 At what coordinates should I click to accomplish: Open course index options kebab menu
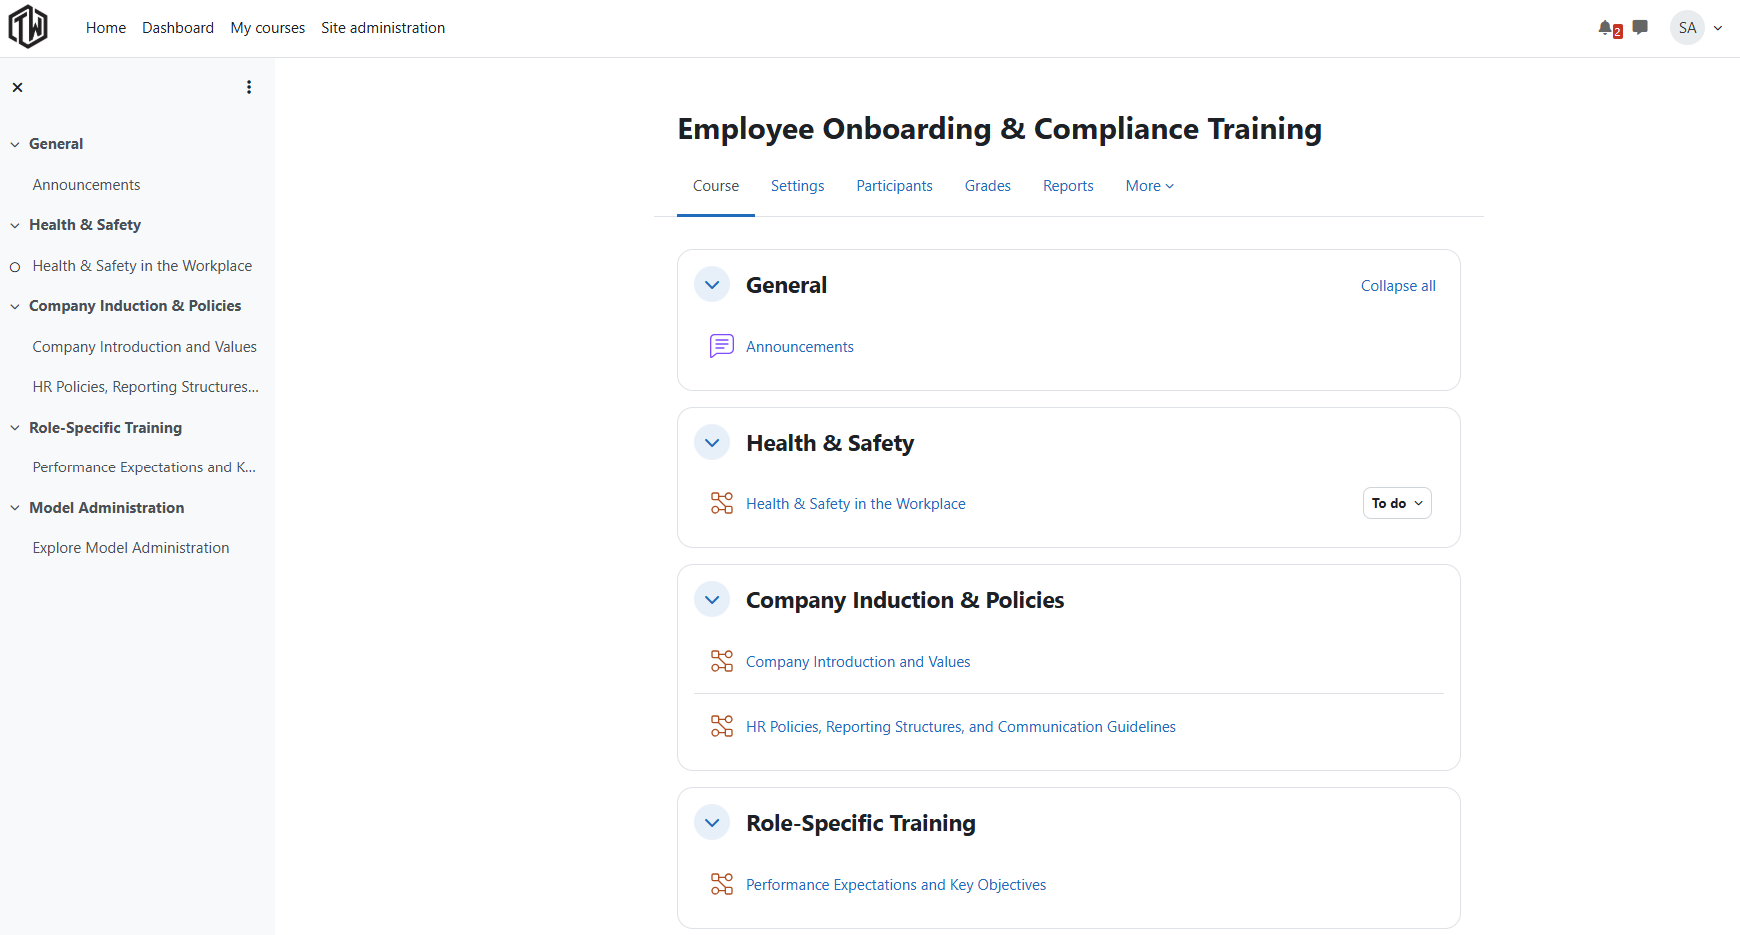click(249, 88)
